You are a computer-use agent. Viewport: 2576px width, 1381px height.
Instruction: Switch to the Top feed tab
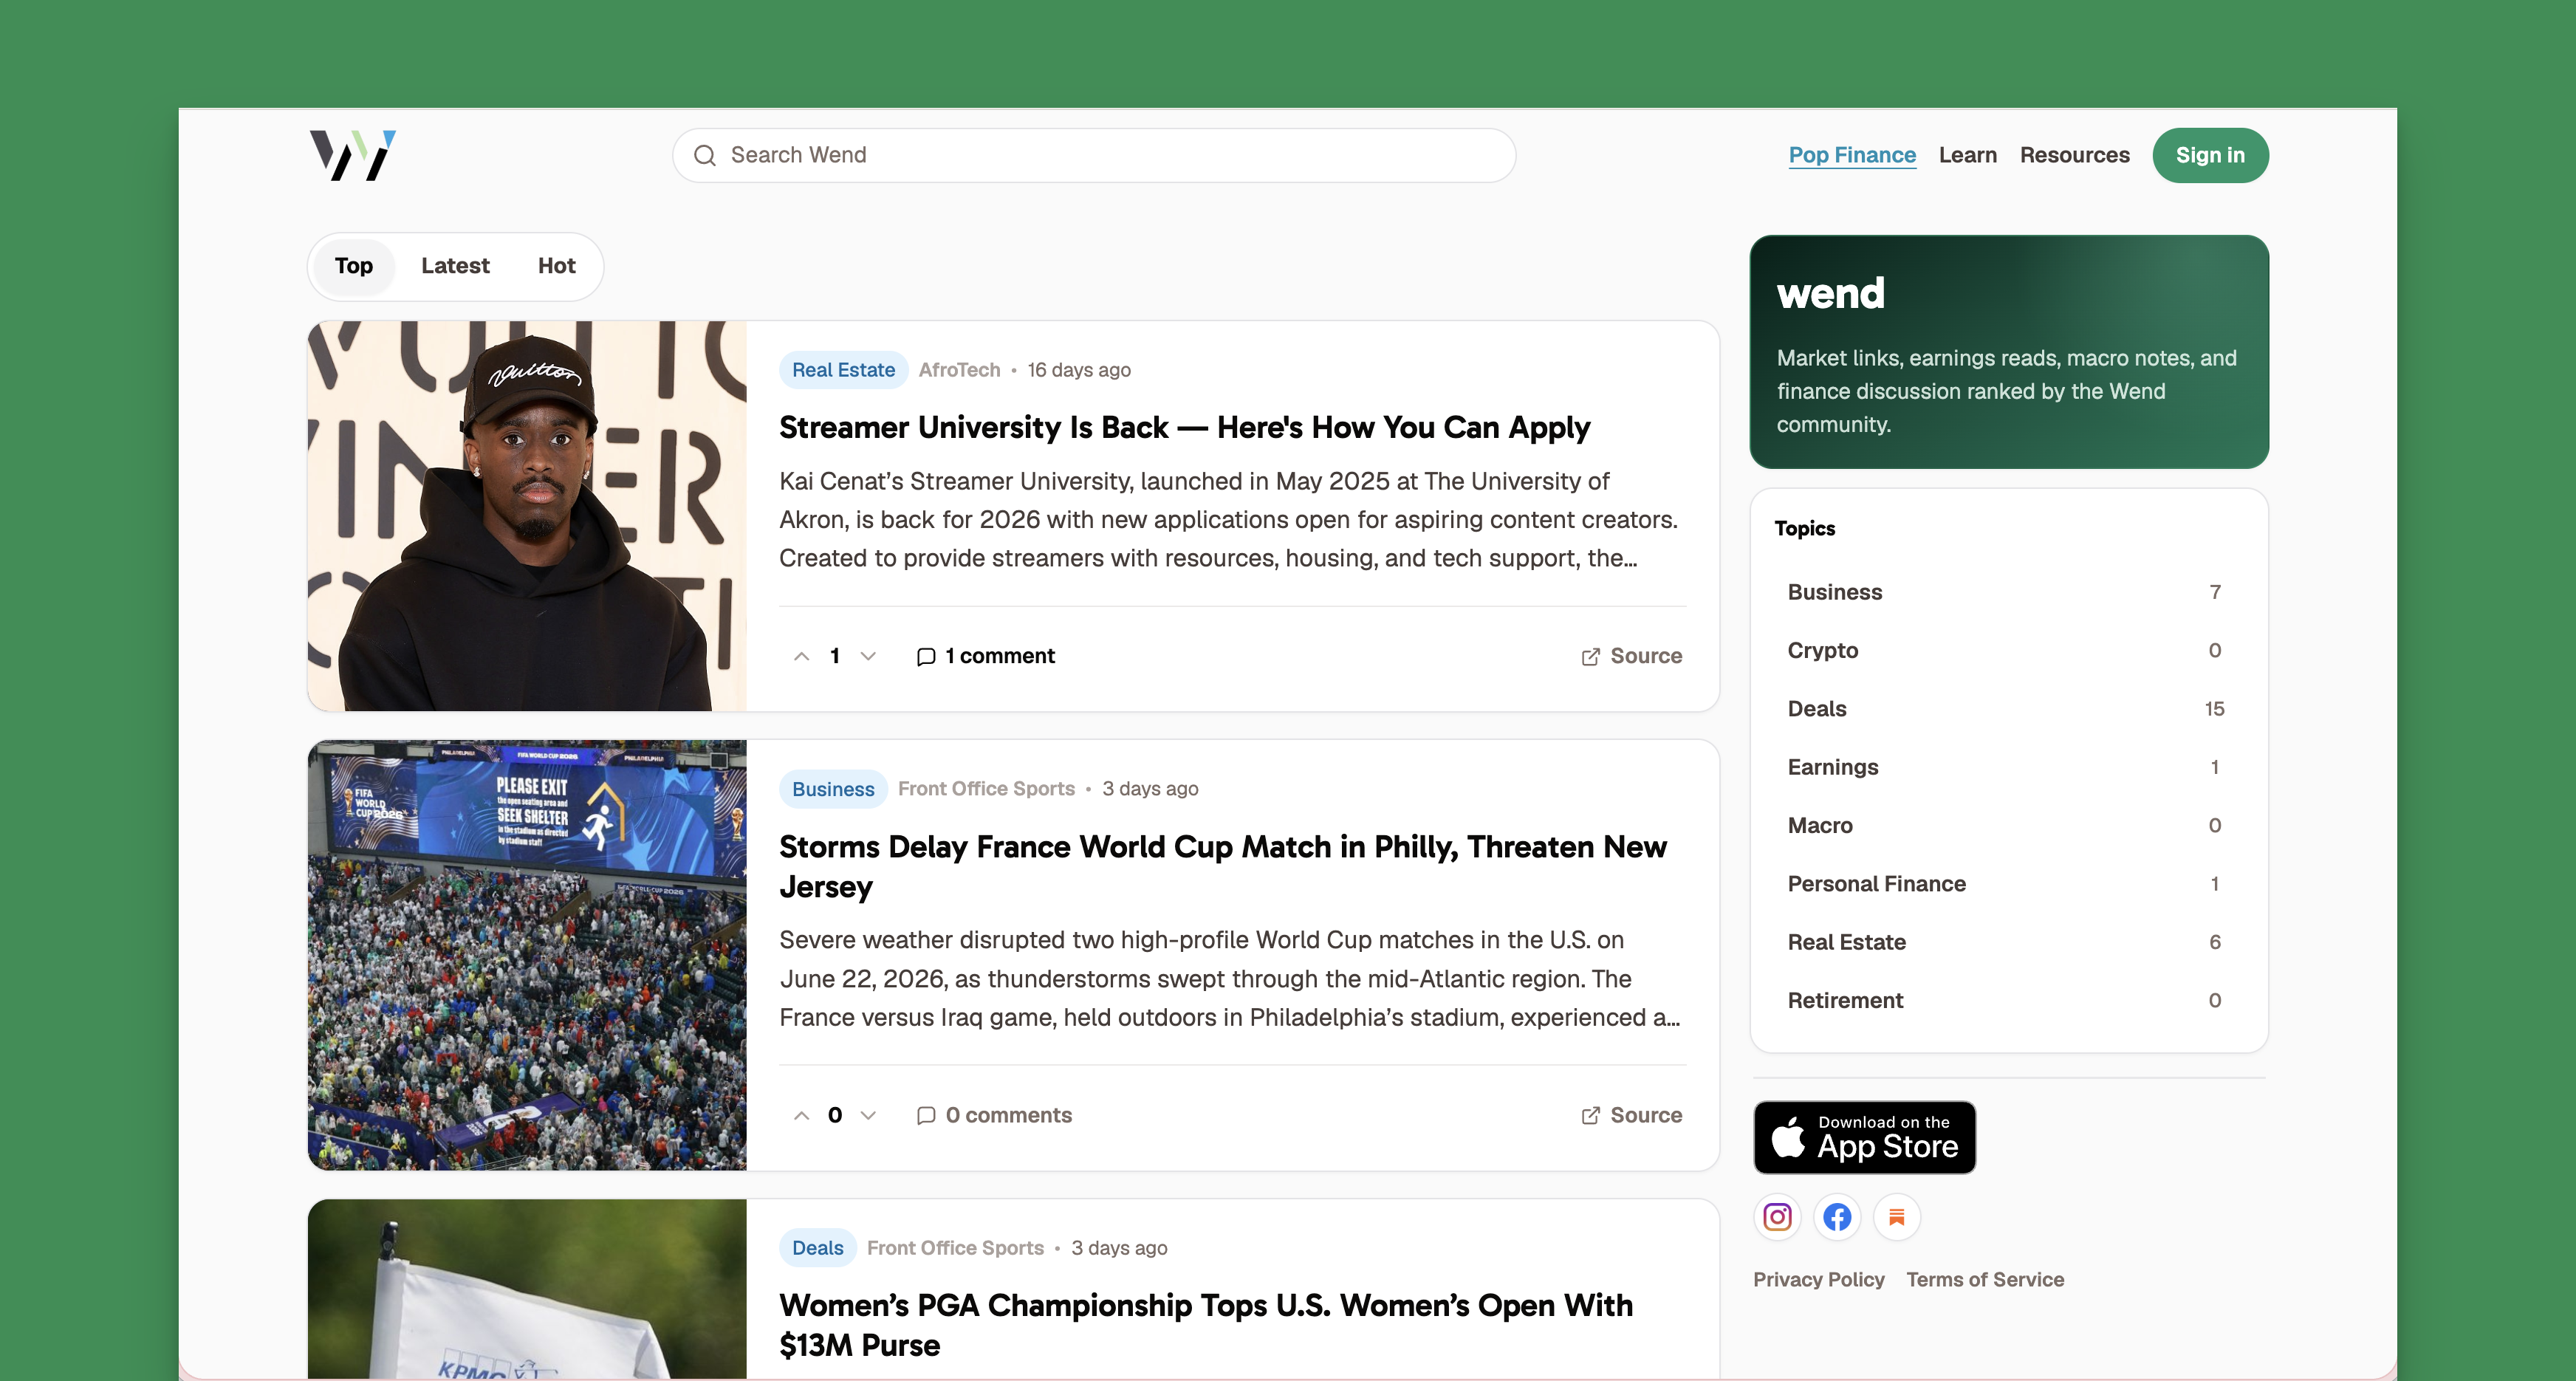pyautogui.click(x=354, y=266)
